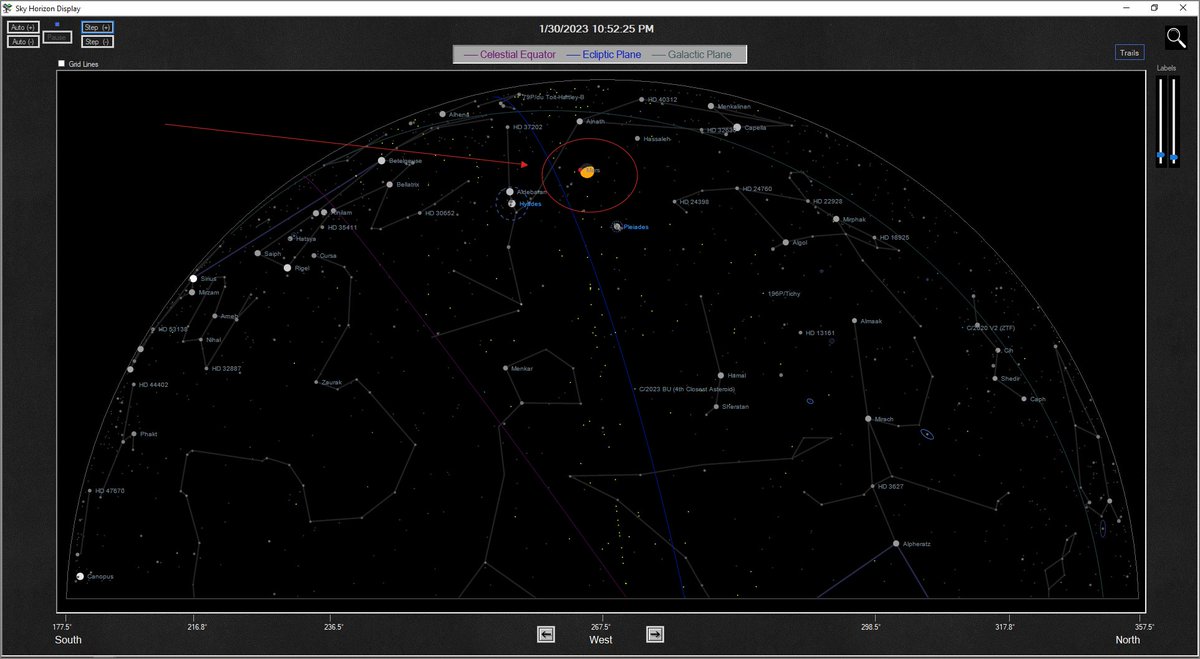1200x659 pixels.
Task: Click the Celestial Equator legend entry
Action: [510, 54]
